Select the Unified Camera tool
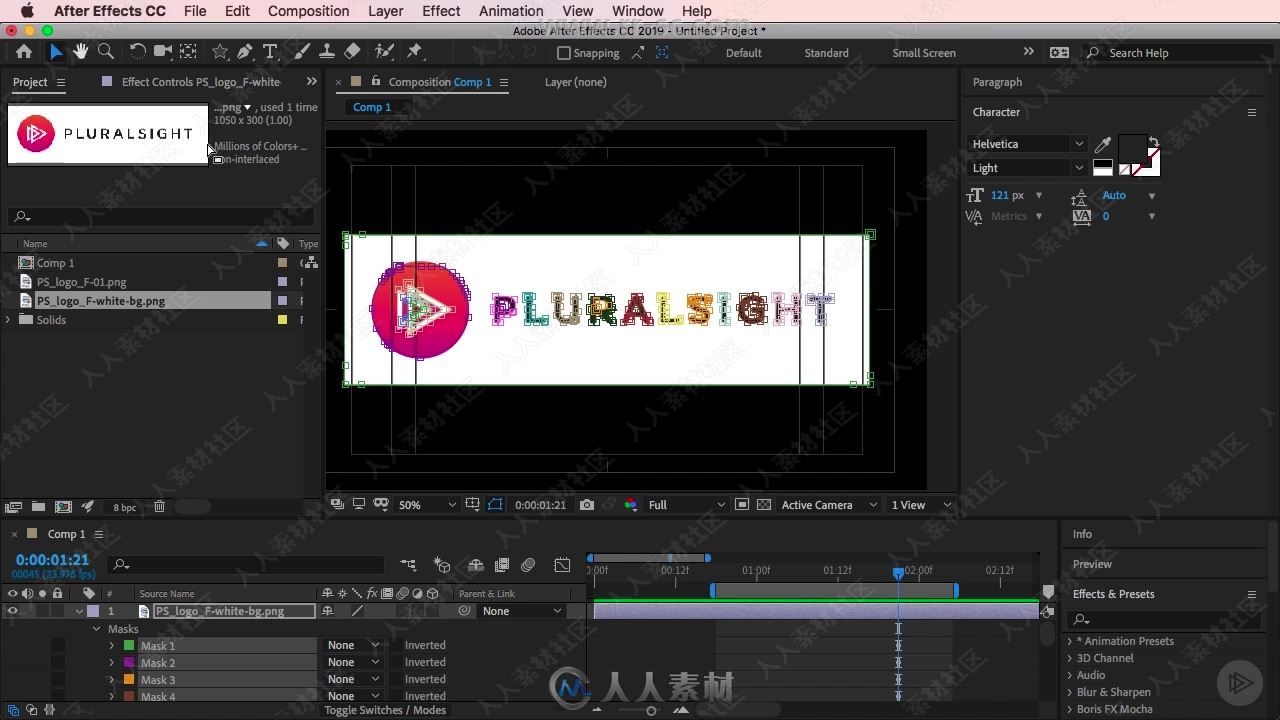 (x=162, y=52)
